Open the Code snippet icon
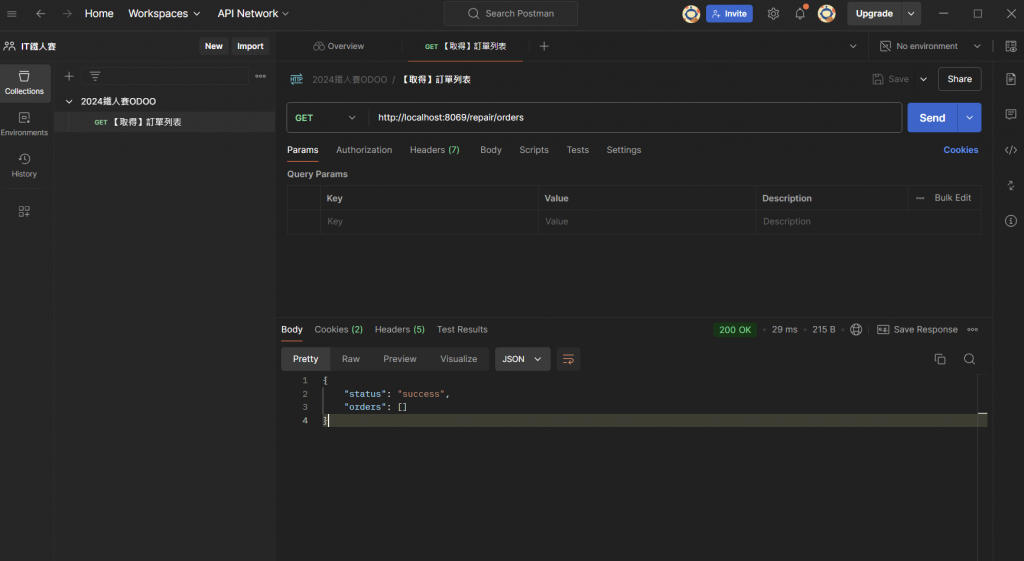Screen dimensions: 1024x561 pyautogui.click(x=1011, y=150)
